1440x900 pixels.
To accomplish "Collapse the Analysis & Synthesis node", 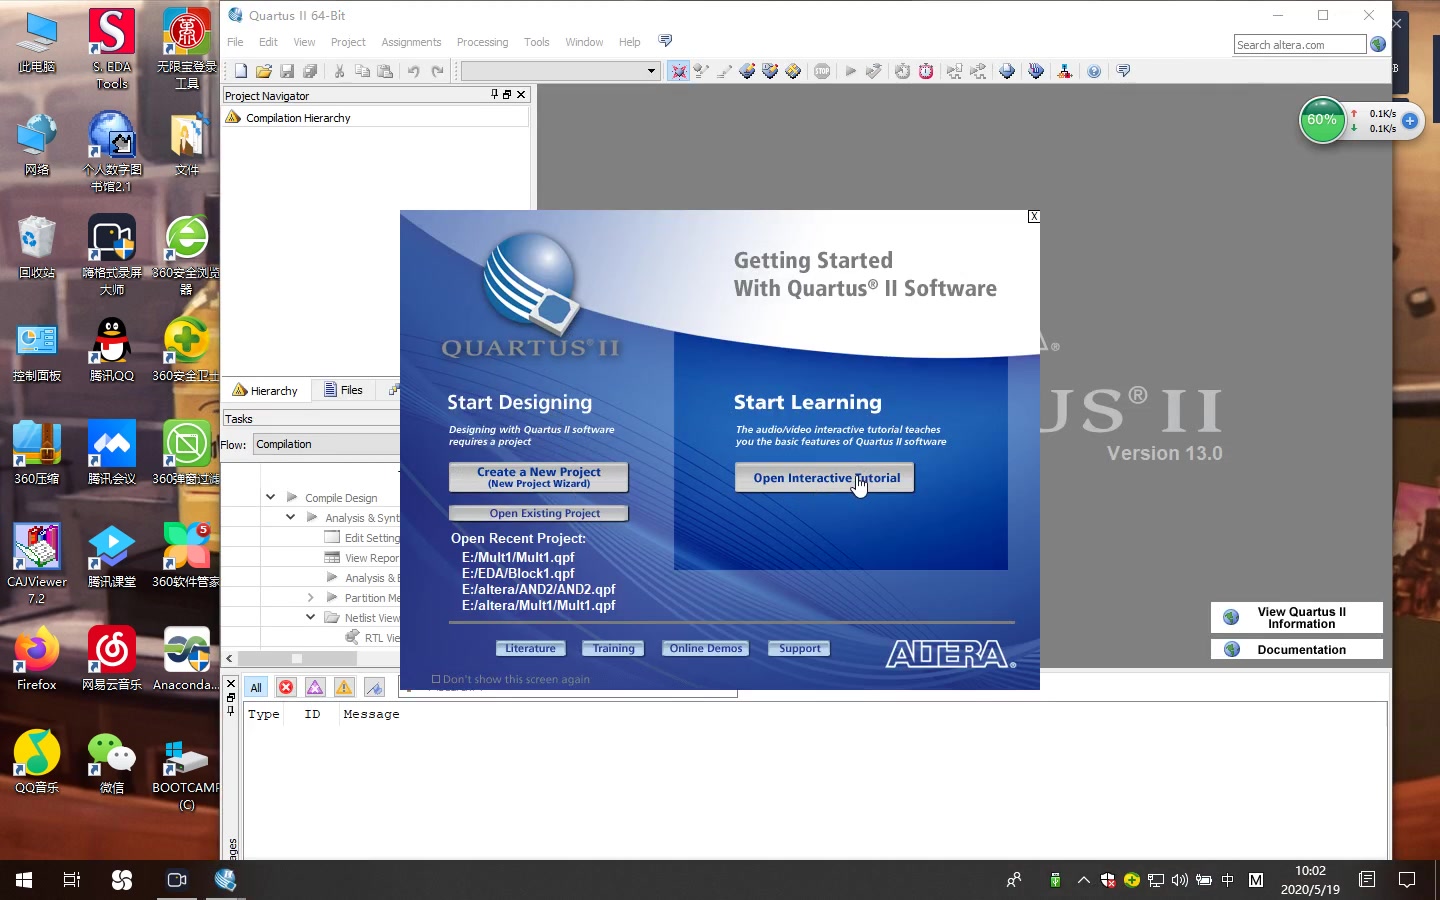I will tap(290, 517).
